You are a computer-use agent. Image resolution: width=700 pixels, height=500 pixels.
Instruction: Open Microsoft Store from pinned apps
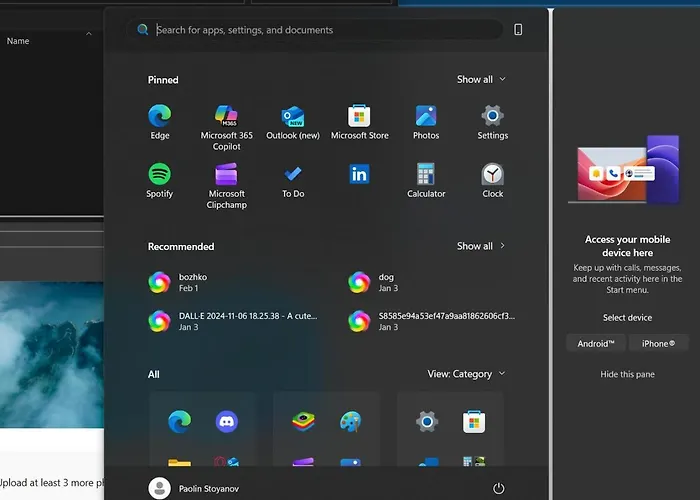tap(359, 117)
